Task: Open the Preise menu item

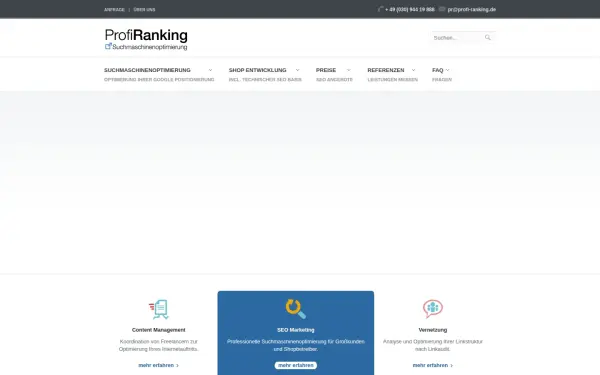Action: (x=326, y=70)
